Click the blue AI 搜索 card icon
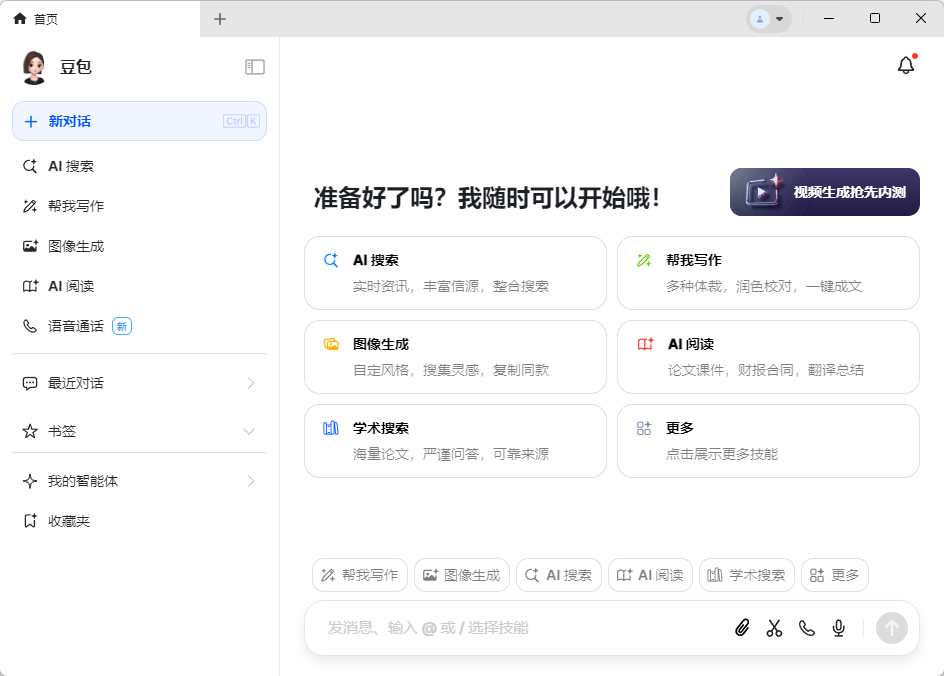This screenshot has height=676, width=944. coord(331,260)
